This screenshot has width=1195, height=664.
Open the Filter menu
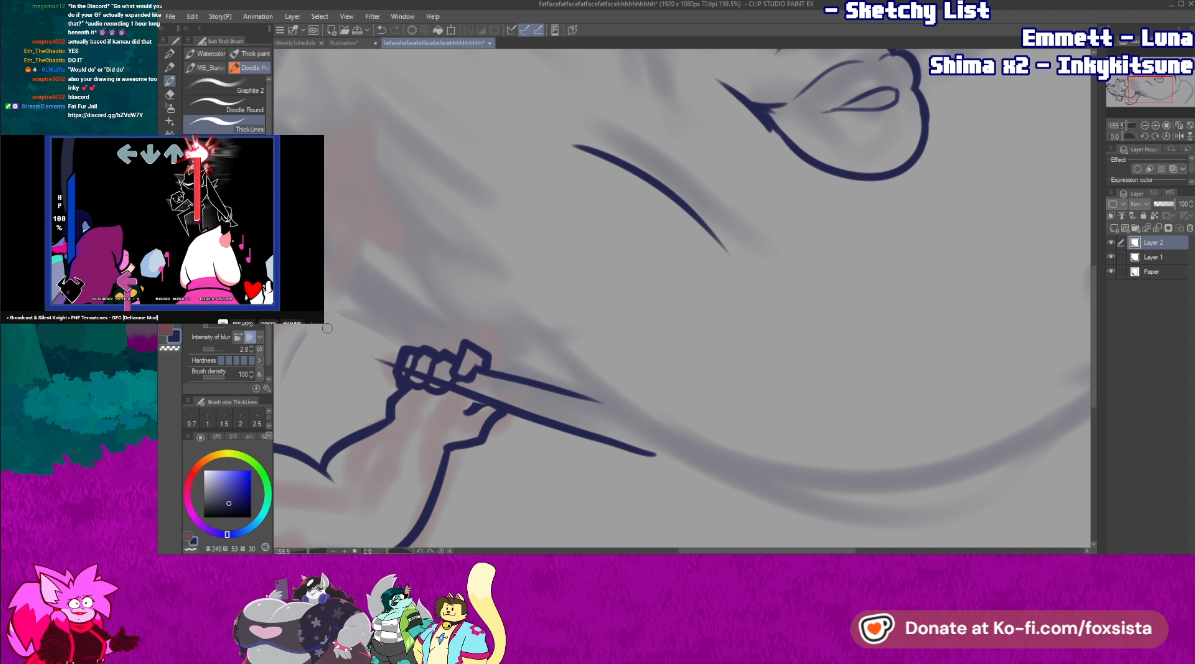(x=372, y=17)
